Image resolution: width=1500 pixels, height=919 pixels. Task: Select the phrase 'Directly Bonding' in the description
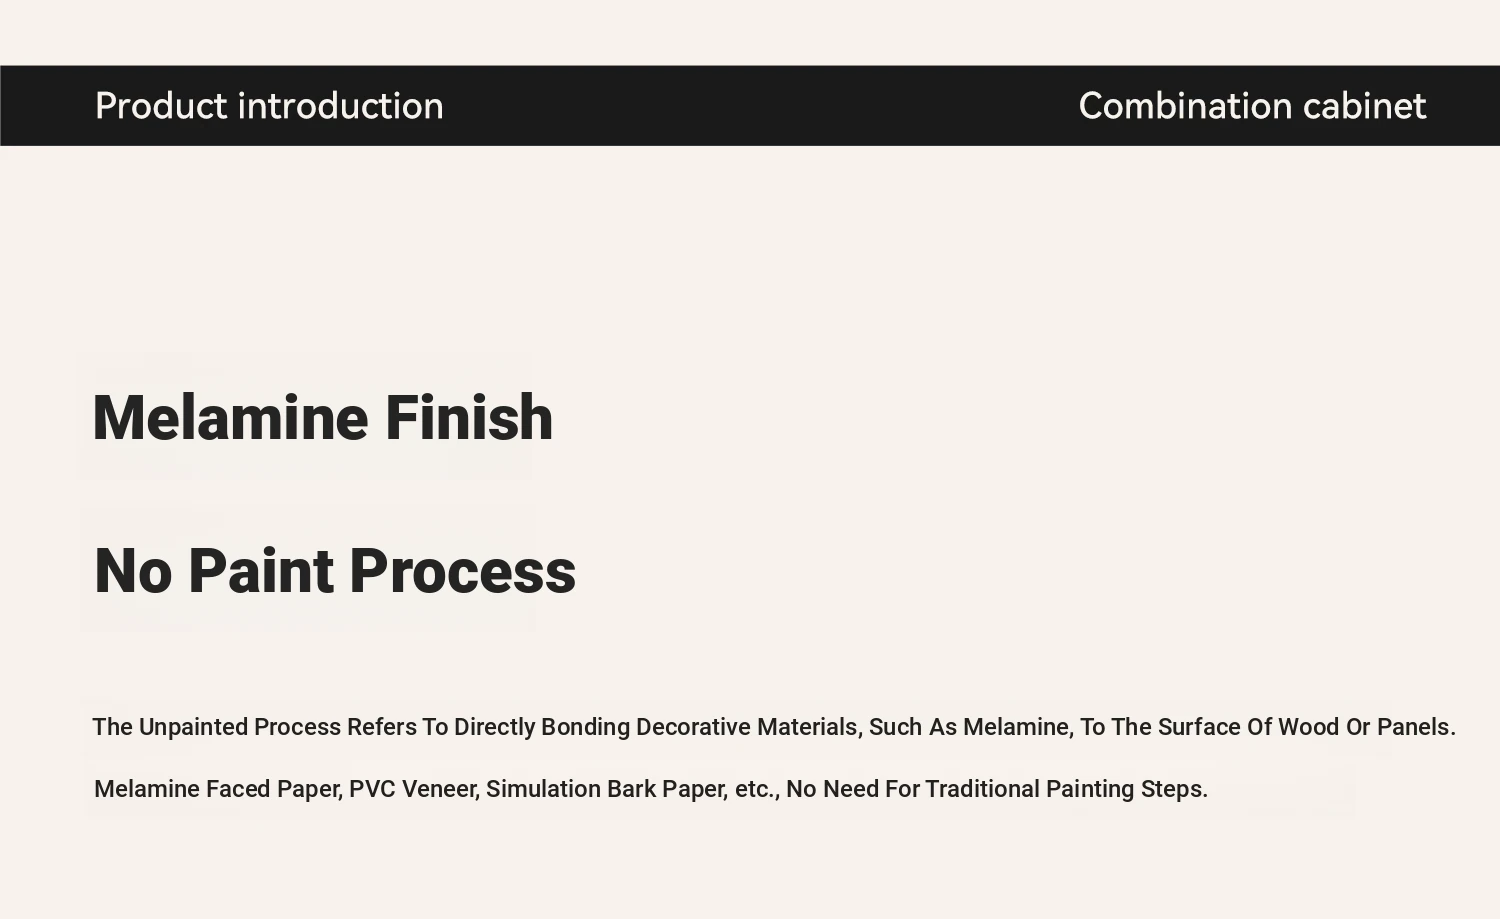[x=542, y=727]
